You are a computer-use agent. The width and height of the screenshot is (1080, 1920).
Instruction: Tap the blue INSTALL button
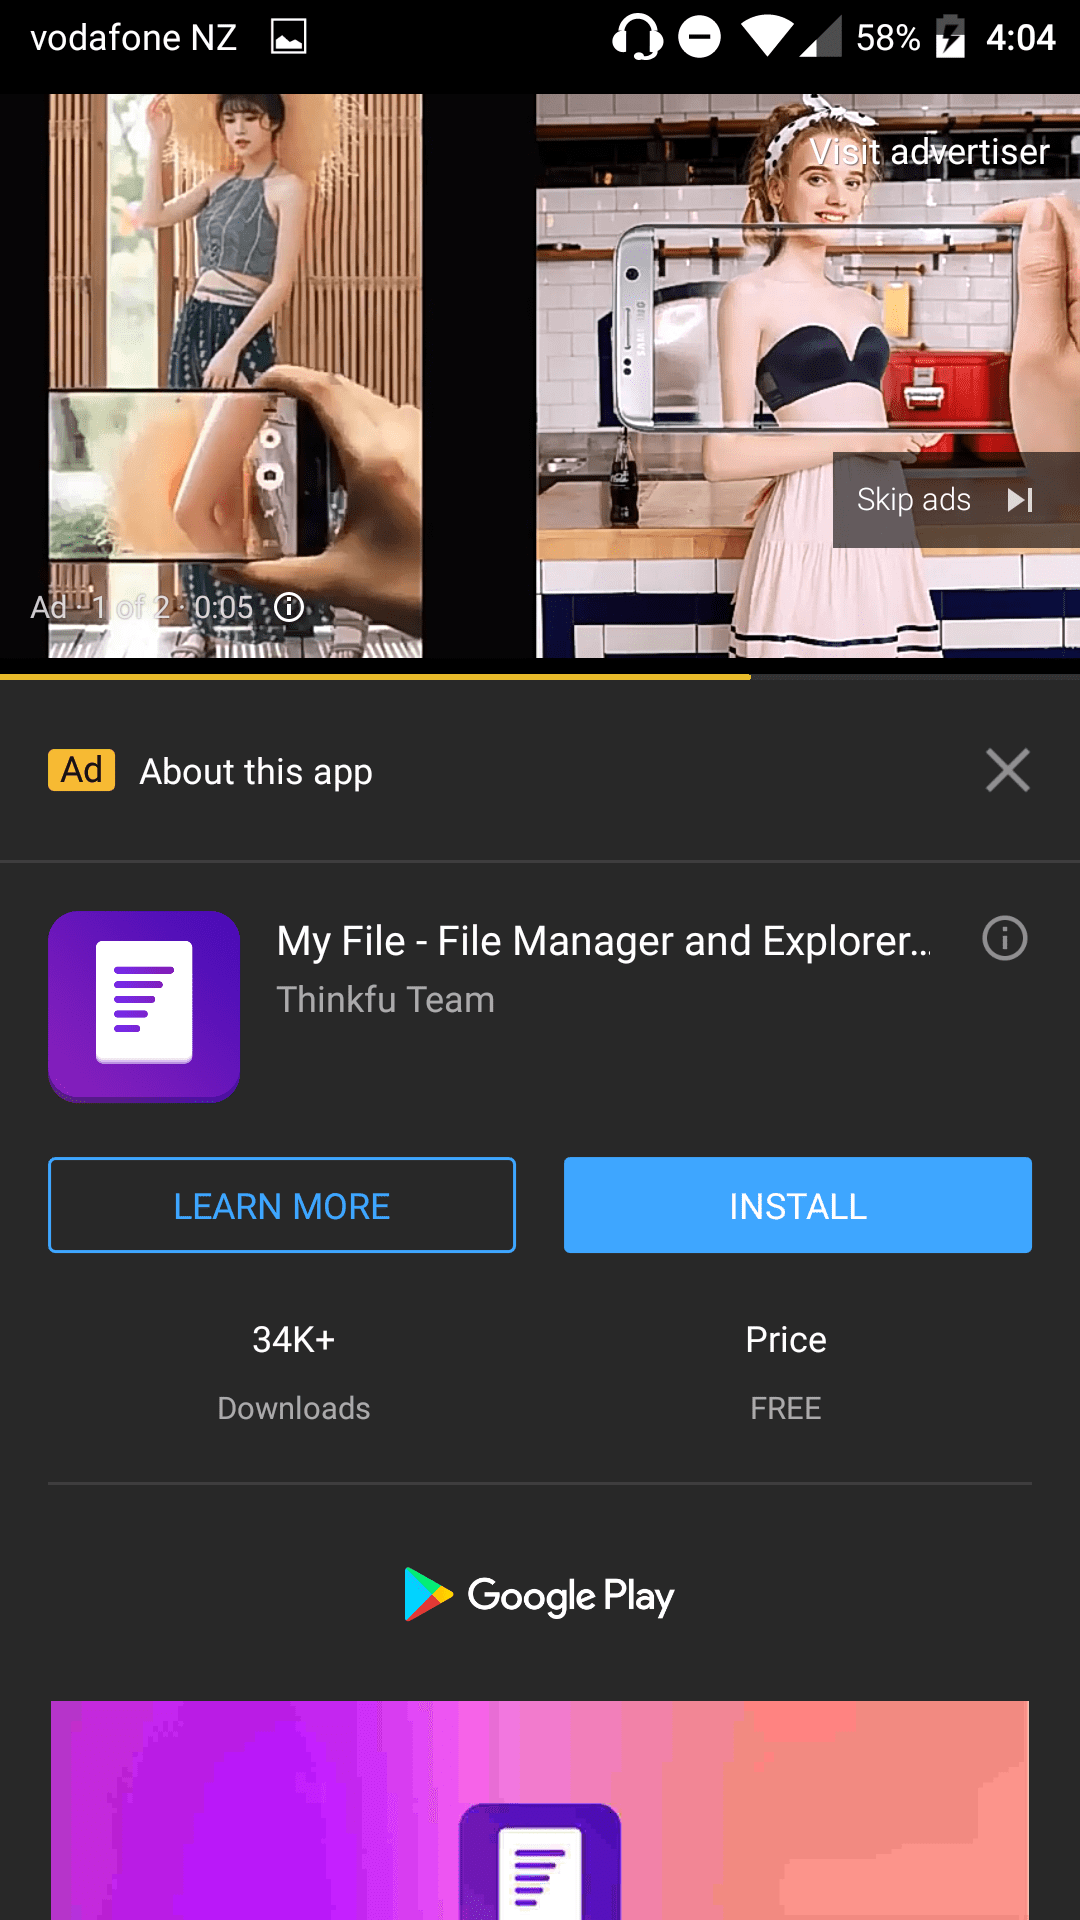[x=798, y=1205]
